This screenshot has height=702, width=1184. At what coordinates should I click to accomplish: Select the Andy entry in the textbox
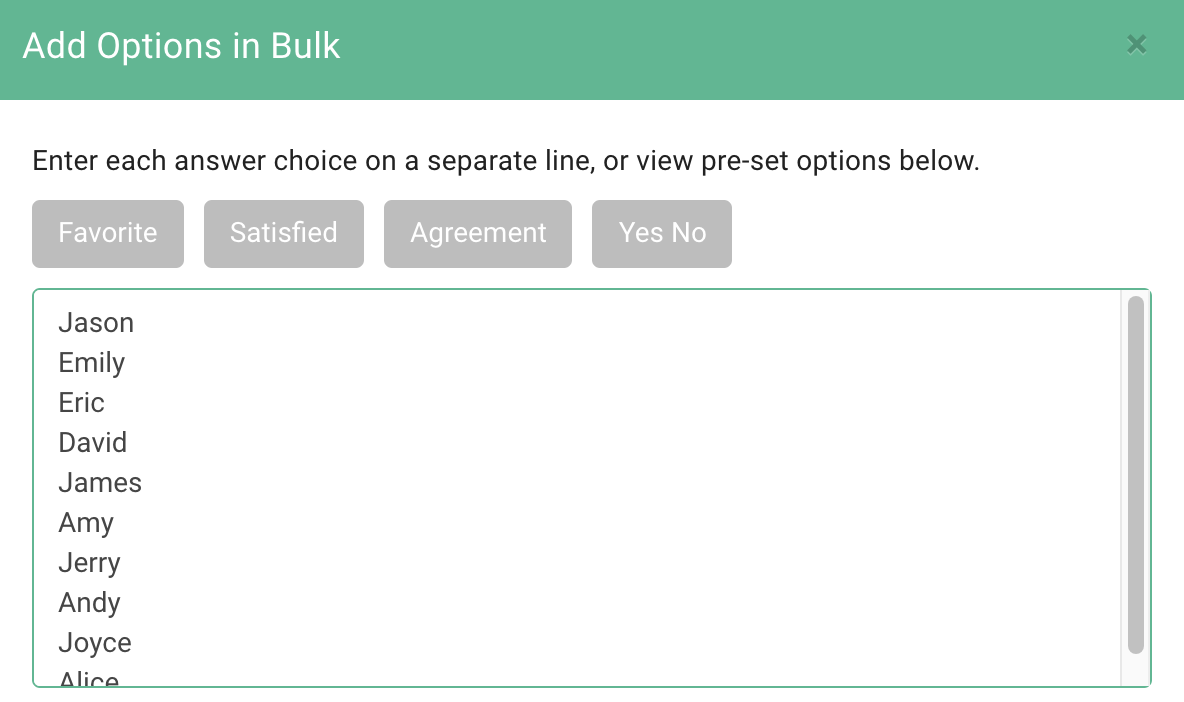tap(89, 602)
